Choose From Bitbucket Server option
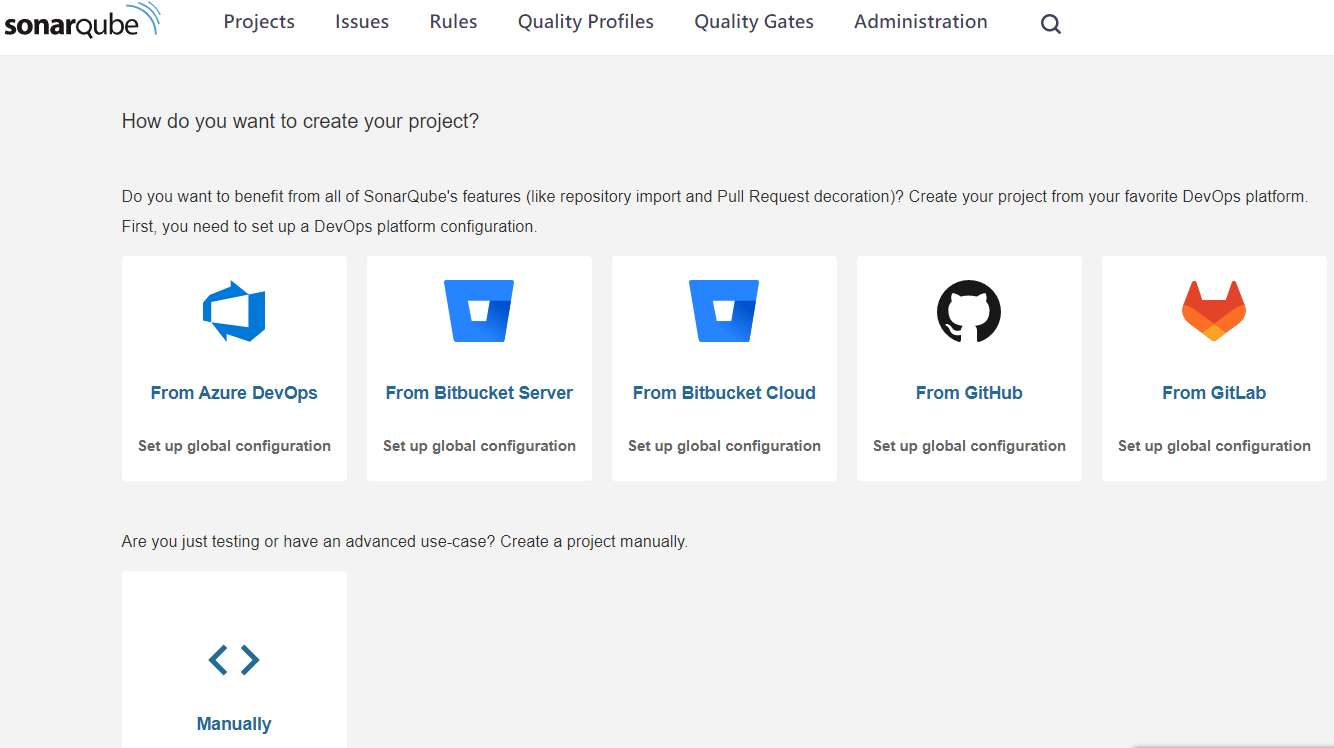This screenshot has height=748, width=1334. [x=479, y=393]
